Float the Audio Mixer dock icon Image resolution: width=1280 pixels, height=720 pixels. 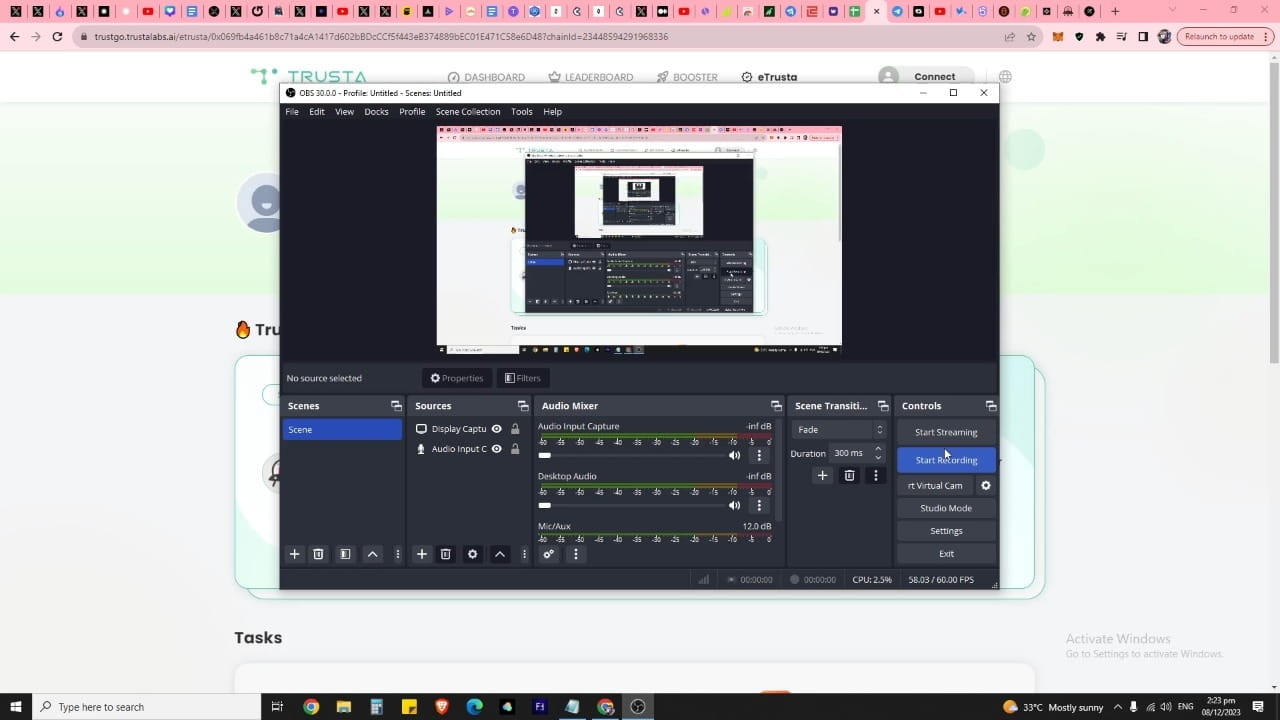pos(775,406)
